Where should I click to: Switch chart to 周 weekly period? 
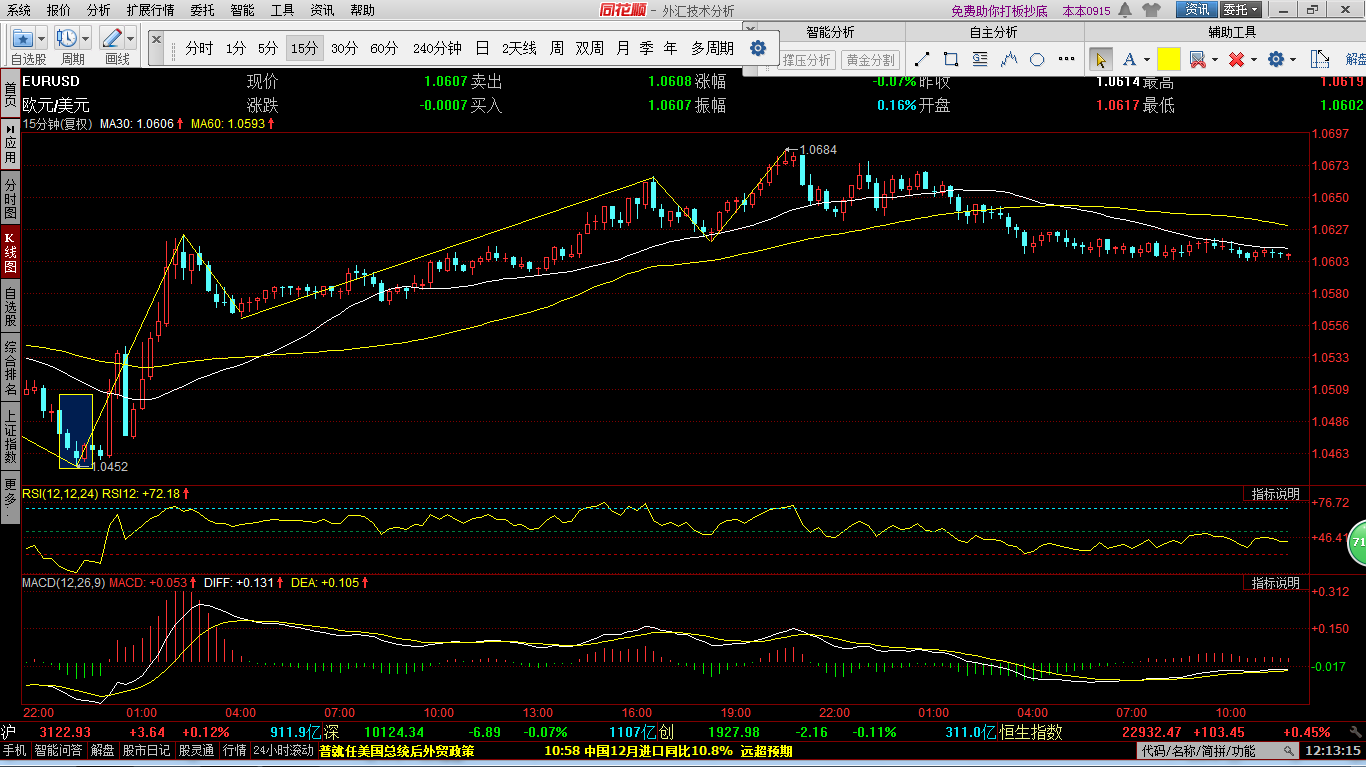tap(556, 48)
